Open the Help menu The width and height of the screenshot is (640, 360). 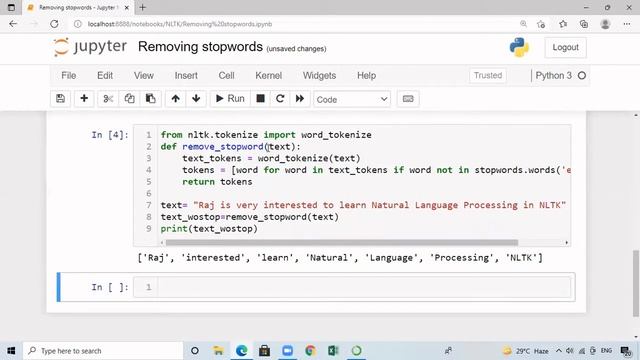coord(367,76)
